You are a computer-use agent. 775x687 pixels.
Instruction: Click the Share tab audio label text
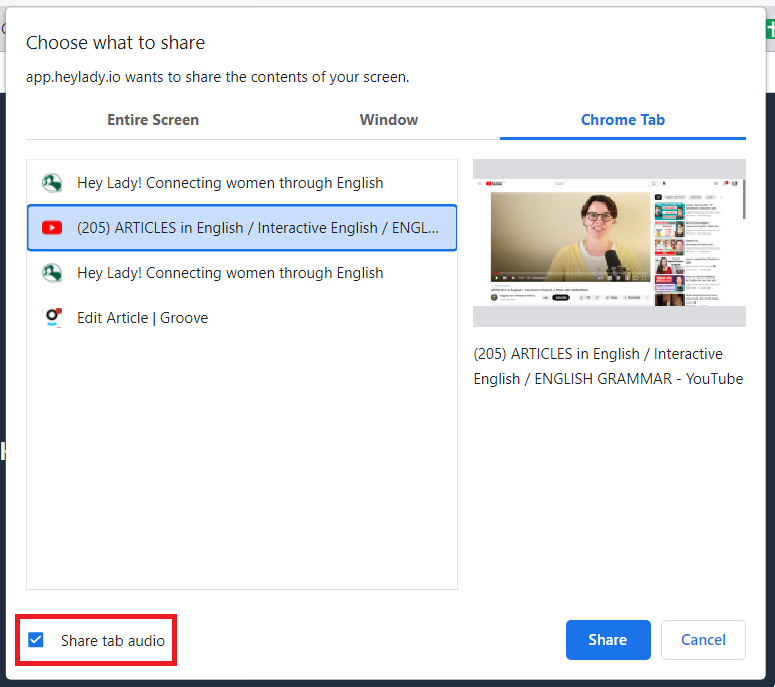[113, 641]
